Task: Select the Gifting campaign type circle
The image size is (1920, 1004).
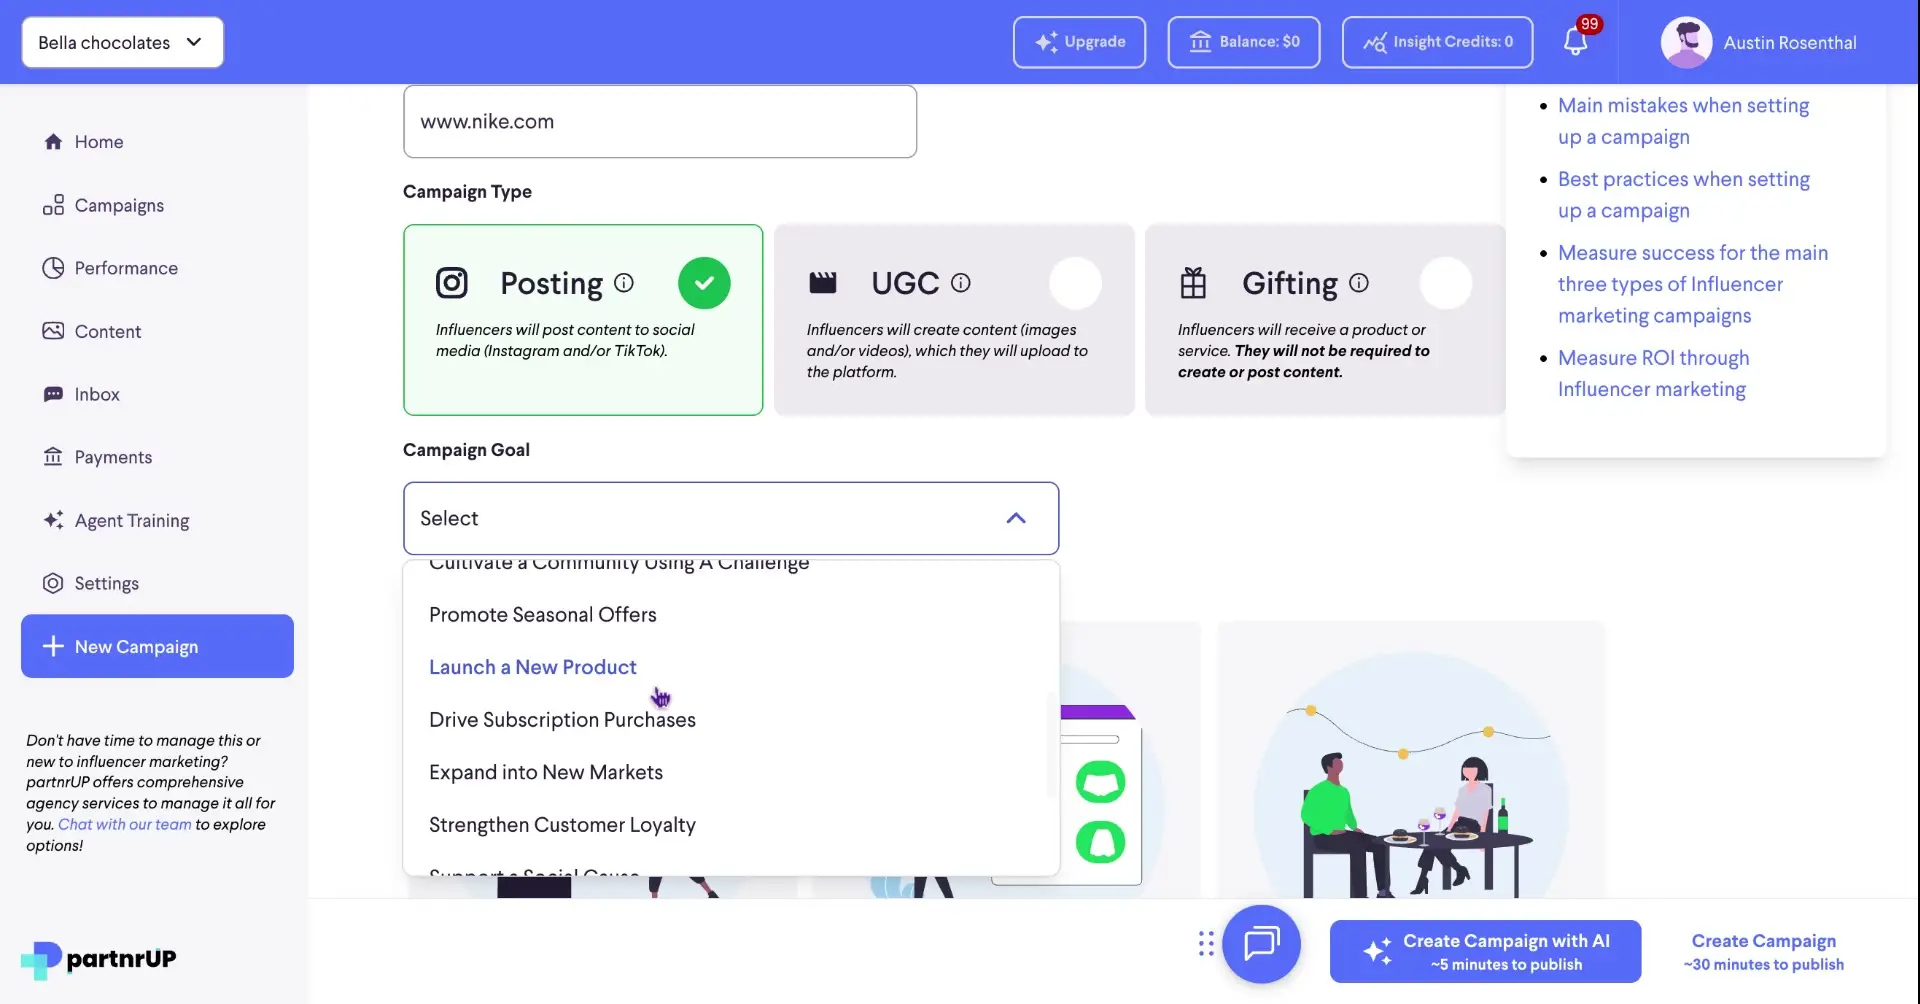Action: click(1447, 283)
